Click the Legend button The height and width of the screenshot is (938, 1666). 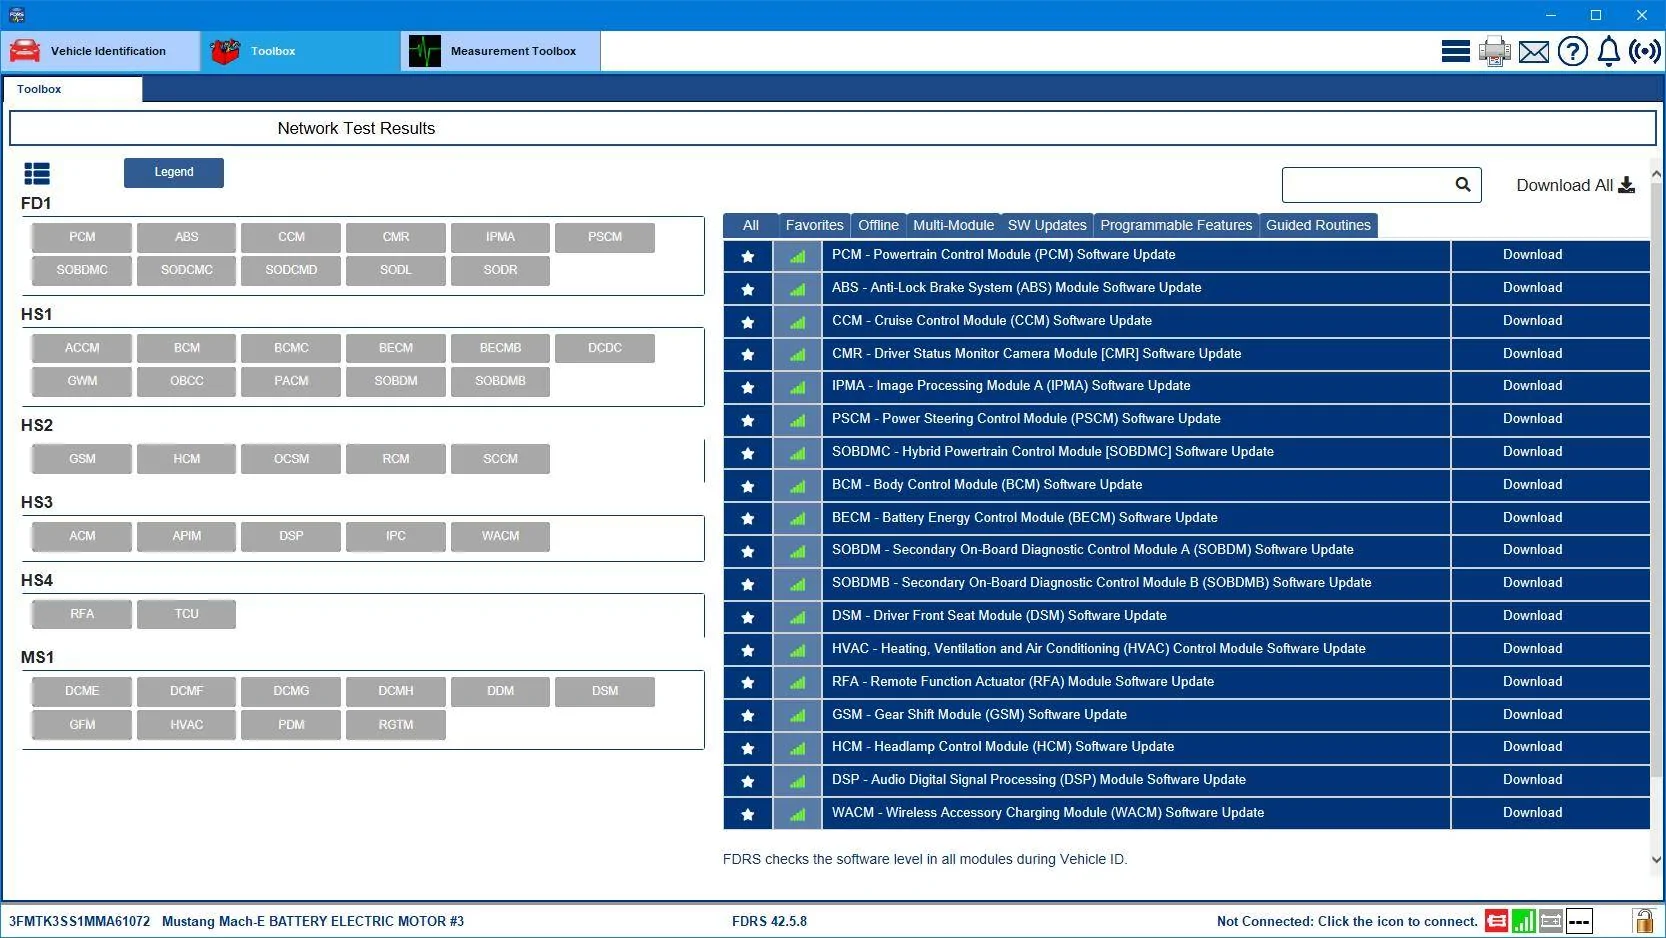pyautogui.click(x=174, y=172)
